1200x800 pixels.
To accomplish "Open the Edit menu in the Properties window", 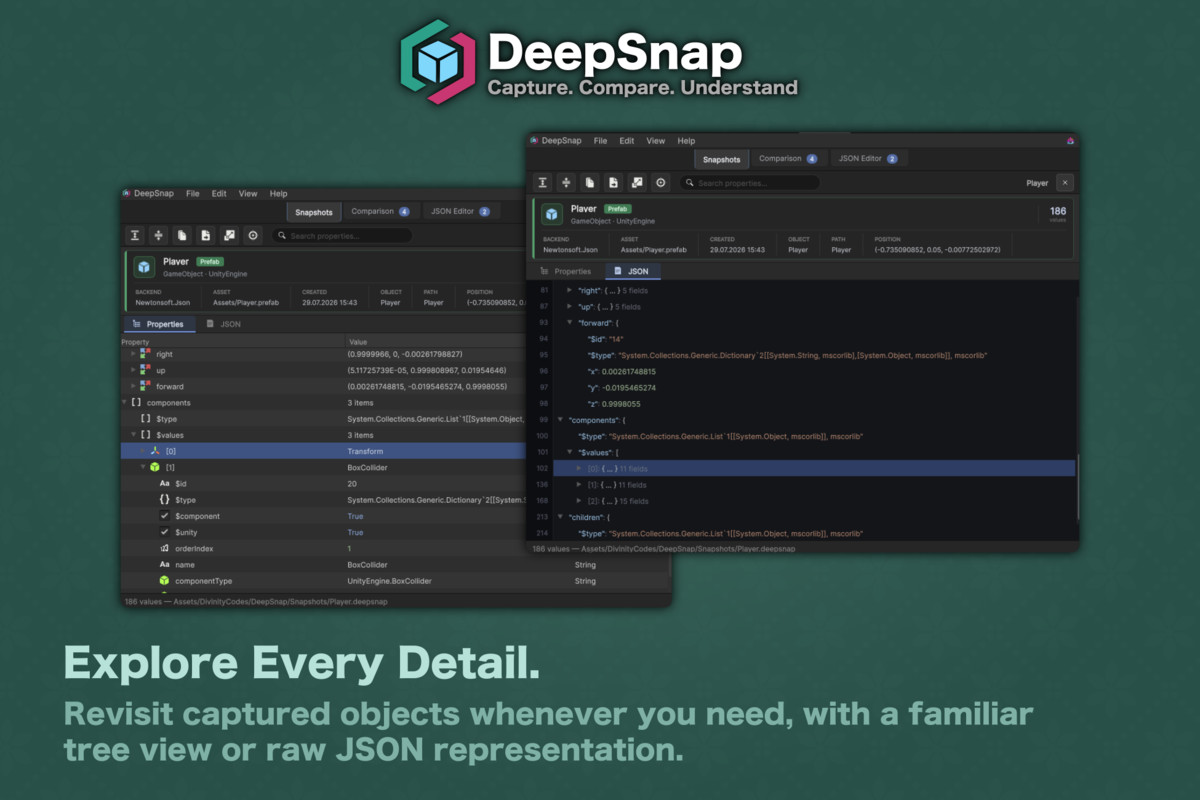I will 219,194.
